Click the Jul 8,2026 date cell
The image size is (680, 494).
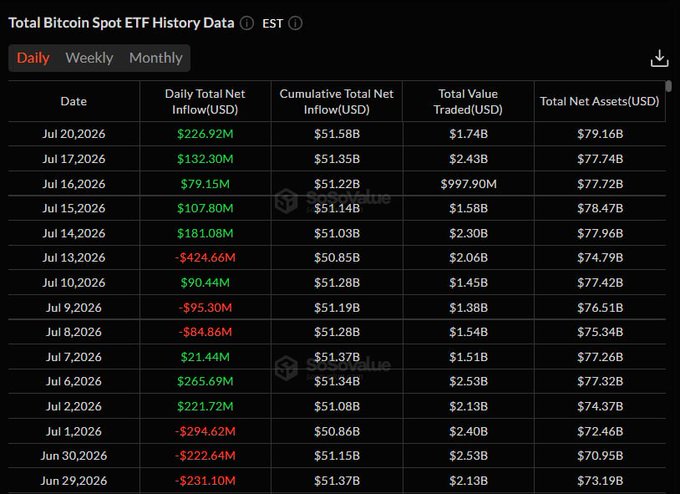click(74, 332)
